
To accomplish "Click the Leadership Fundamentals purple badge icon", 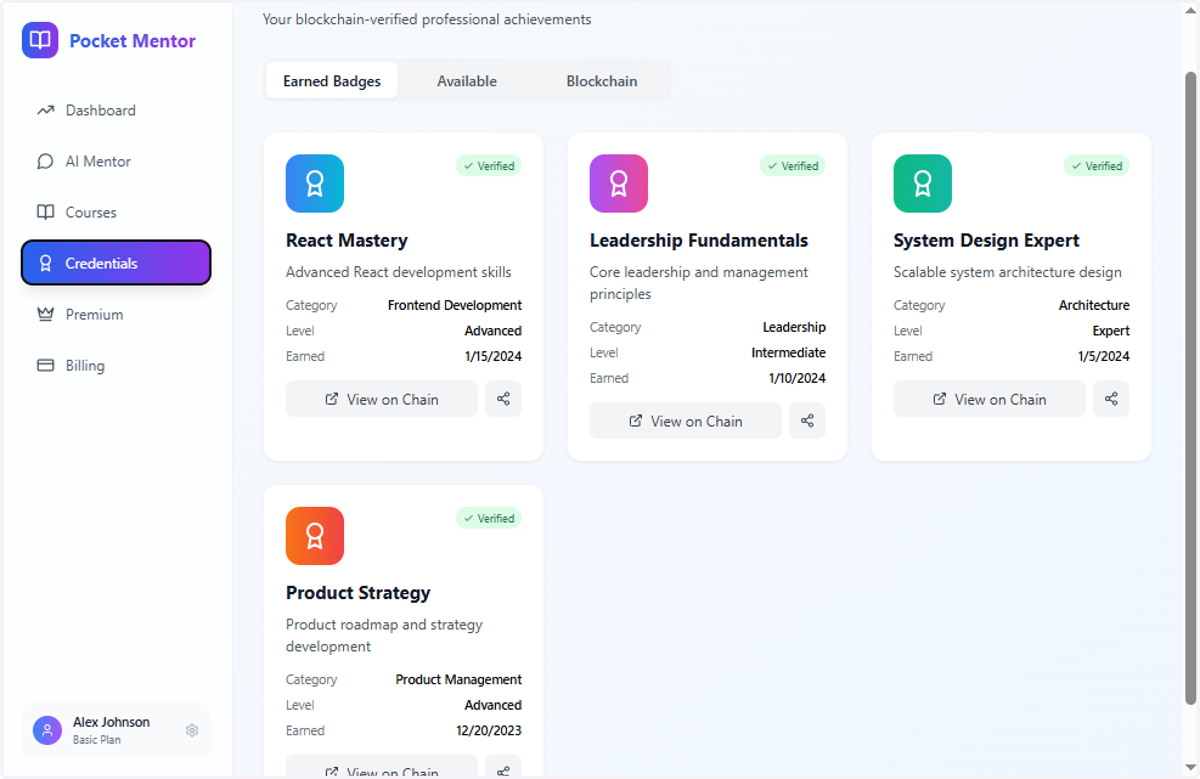I will pyautogui.click(x=619, y=183).
